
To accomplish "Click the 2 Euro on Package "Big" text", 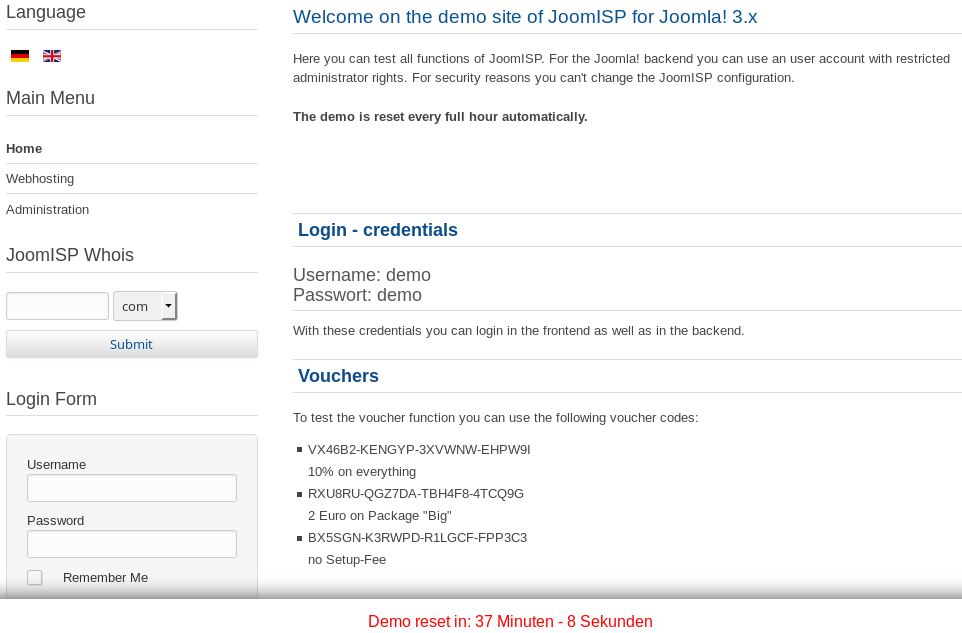I will pos(380,516).
